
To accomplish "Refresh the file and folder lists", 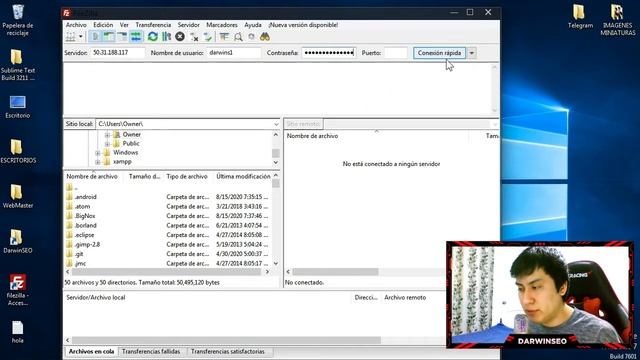I will (153, 37).
